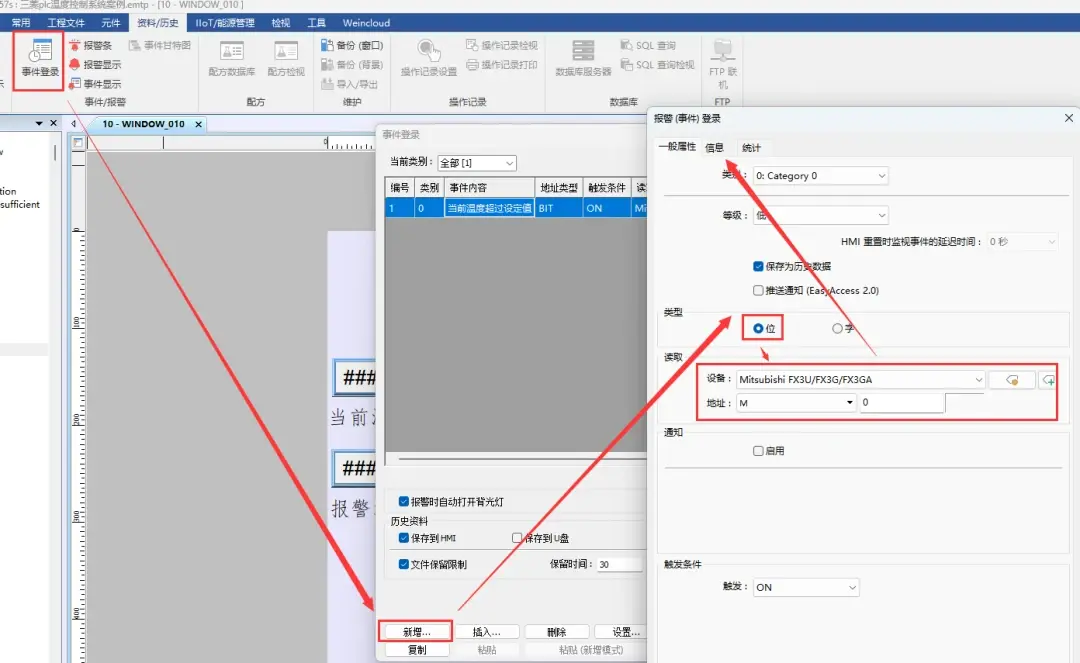The height and width of the screenshot is (663, 1080).
Task: Click the add-tag icon with green plus
Action: [x=1048, y=380]
